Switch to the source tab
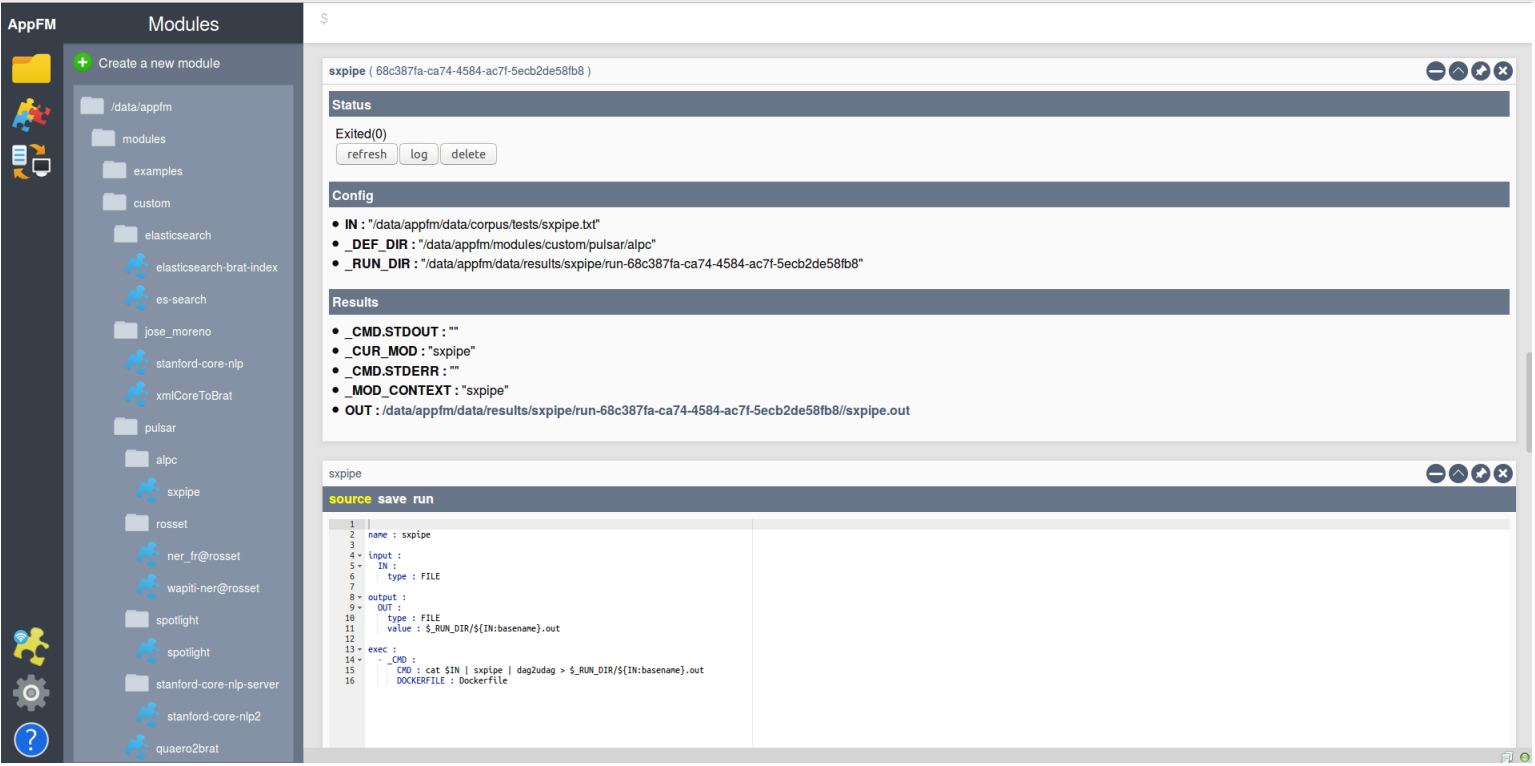 point(350,498)
